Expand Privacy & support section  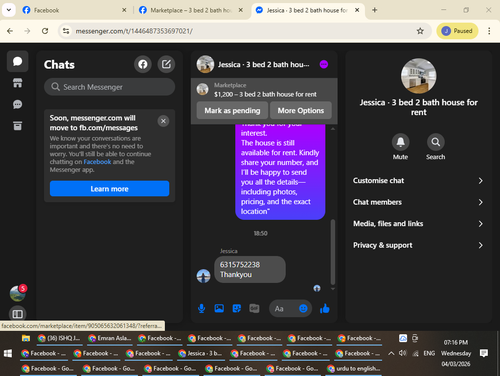(x=418, y=245)
